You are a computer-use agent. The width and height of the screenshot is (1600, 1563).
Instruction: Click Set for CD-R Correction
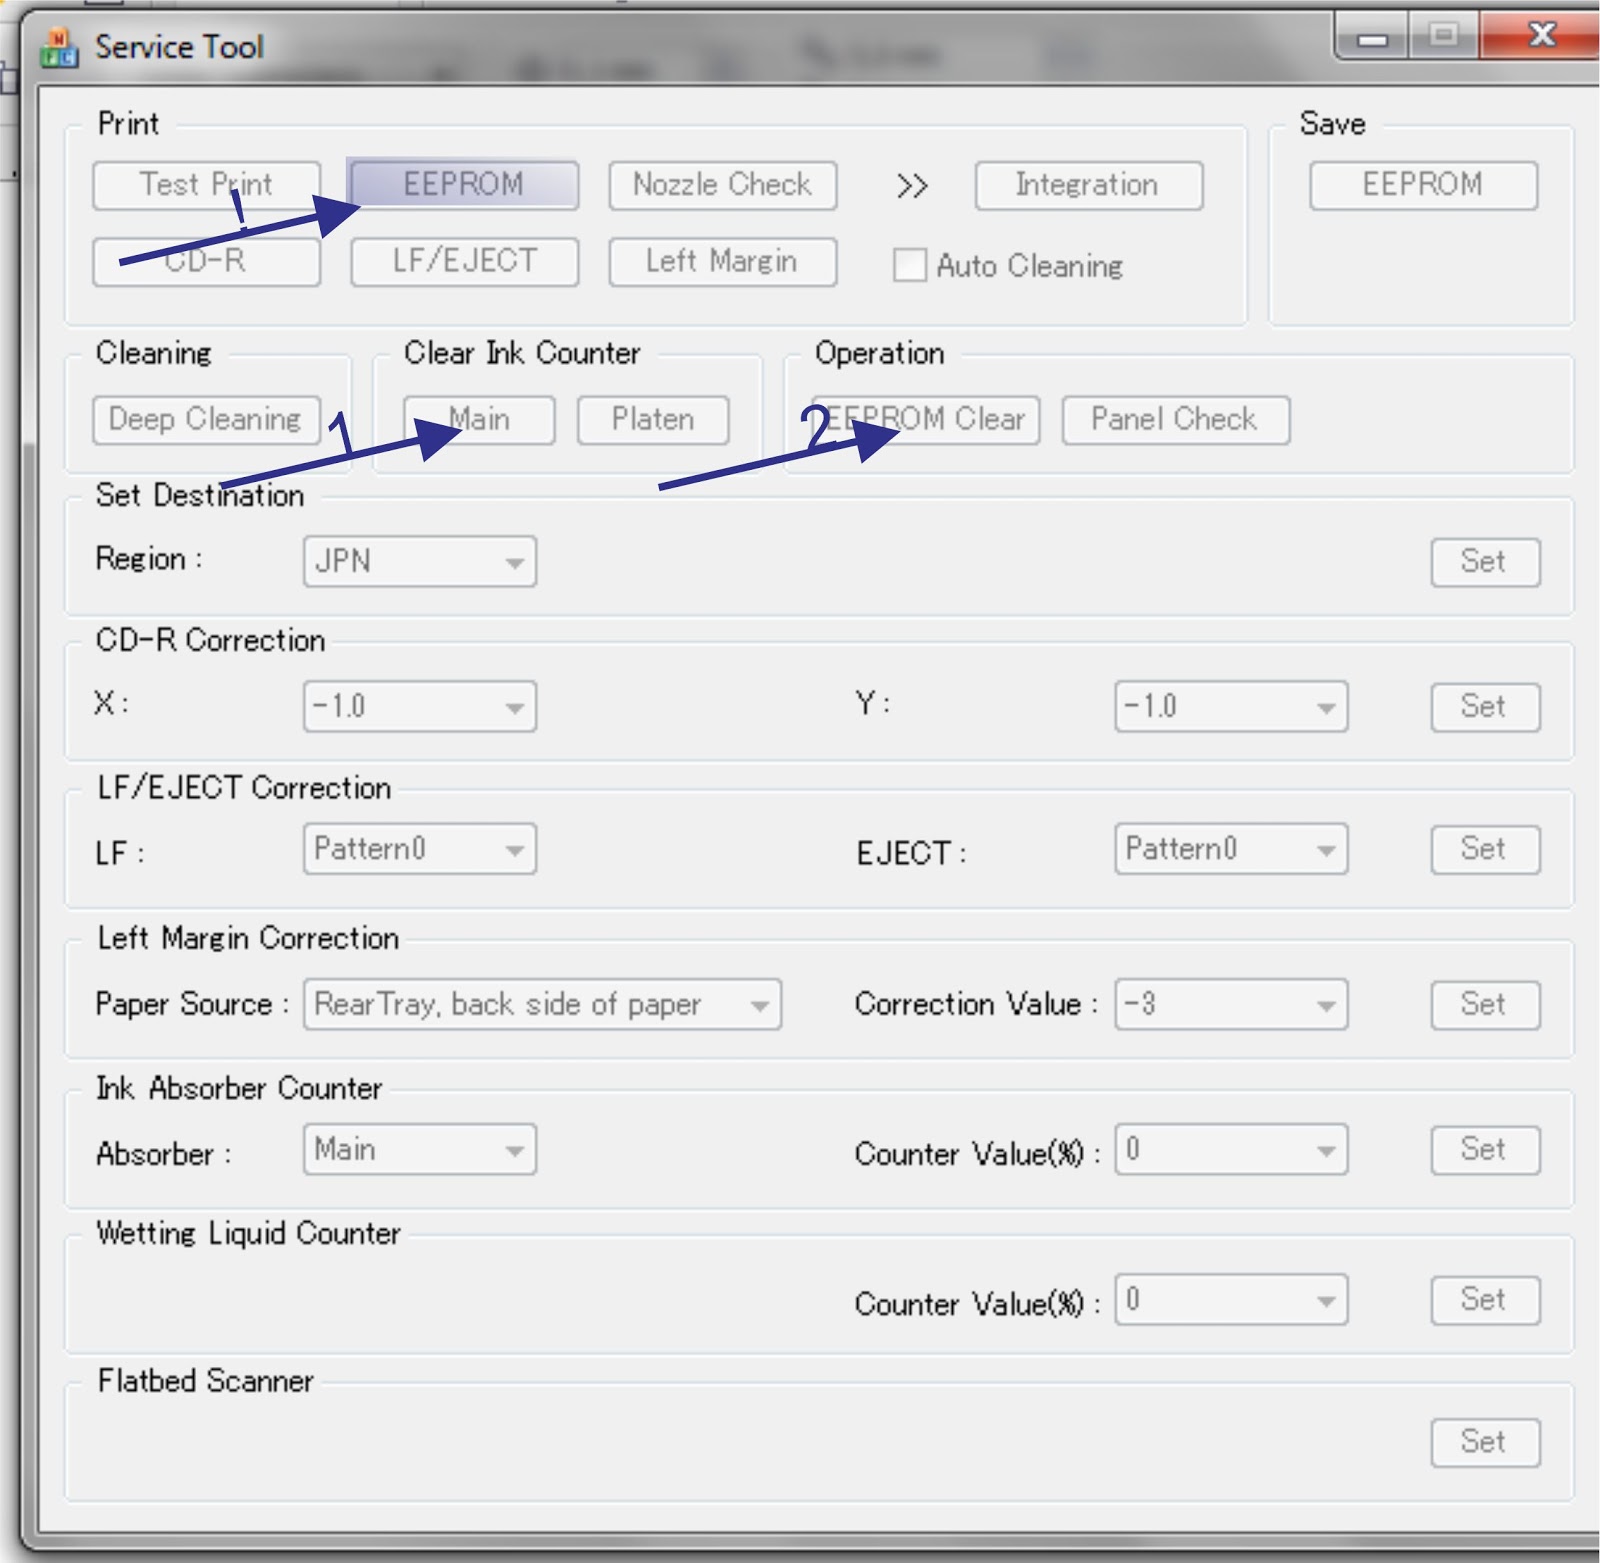(x=1485, y=706)
